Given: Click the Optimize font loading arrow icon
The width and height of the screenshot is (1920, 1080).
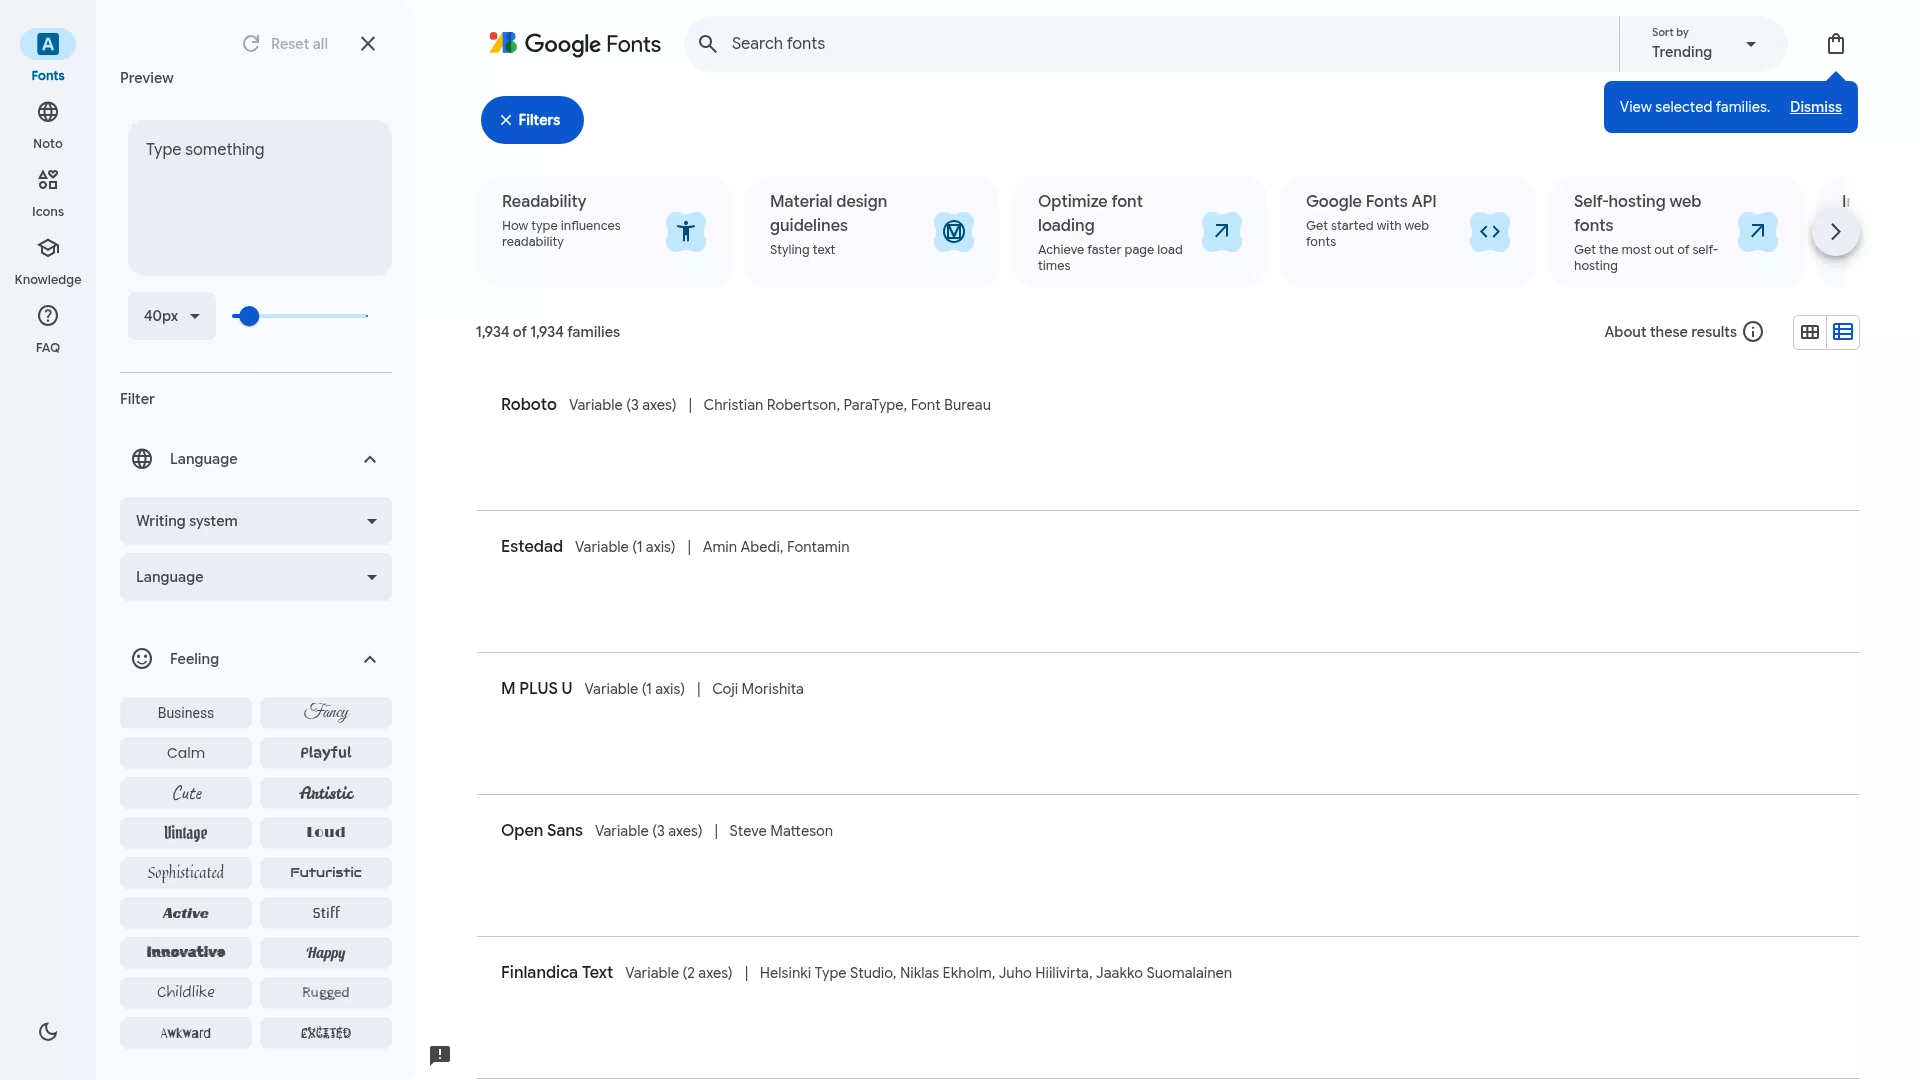Looking at the screenshot, I should pyautogui.click(x=1222, y=232).
